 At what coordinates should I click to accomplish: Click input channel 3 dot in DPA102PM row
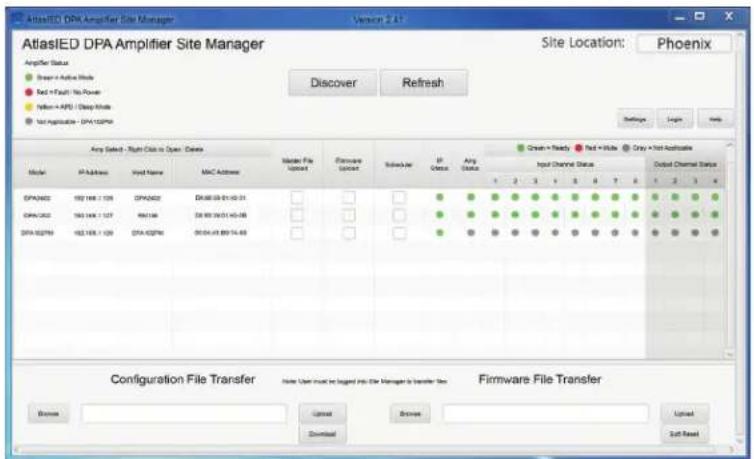(535, 233)
